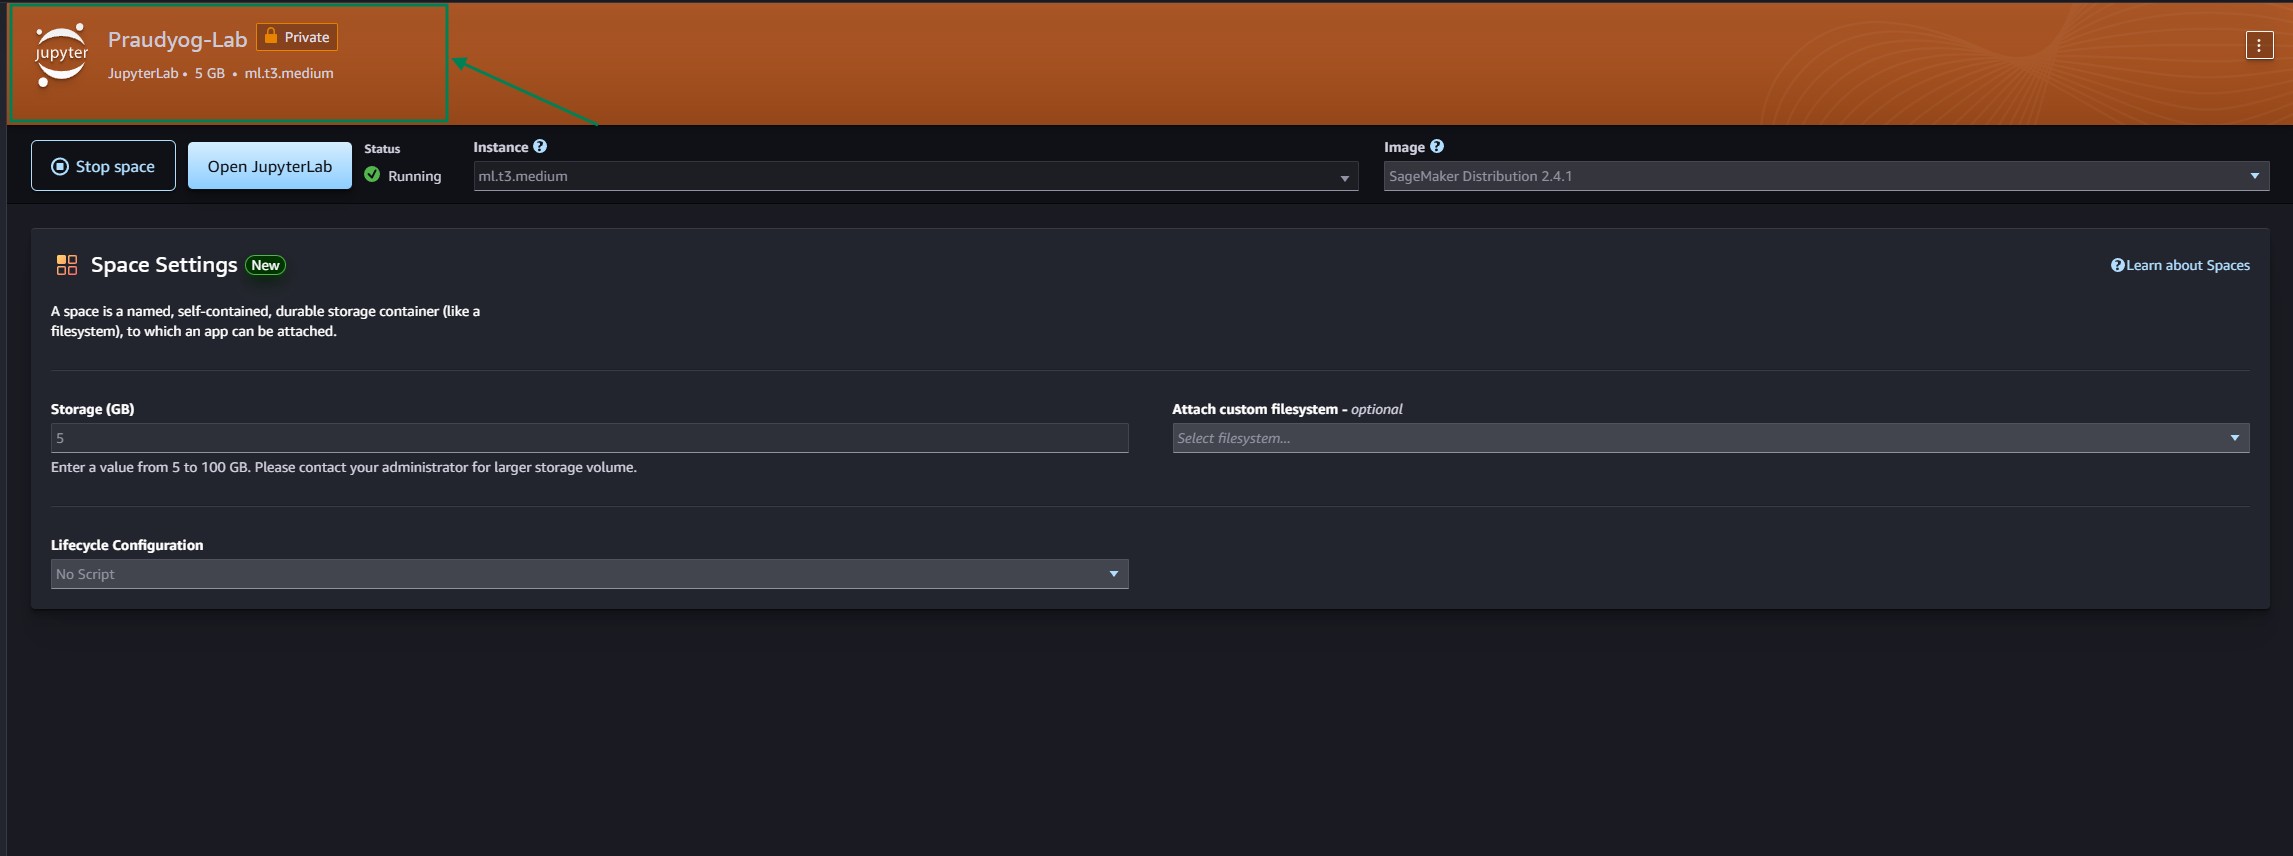Stop the running space
Screen dimensions: 2293x856
[x=103, y=166]
